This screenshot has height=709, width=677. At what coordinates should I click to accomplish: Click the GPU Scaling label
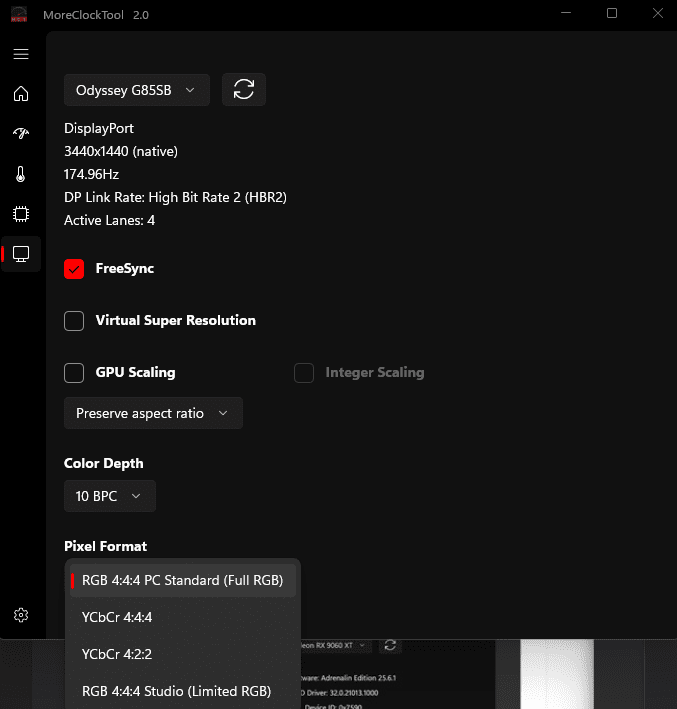135,373
